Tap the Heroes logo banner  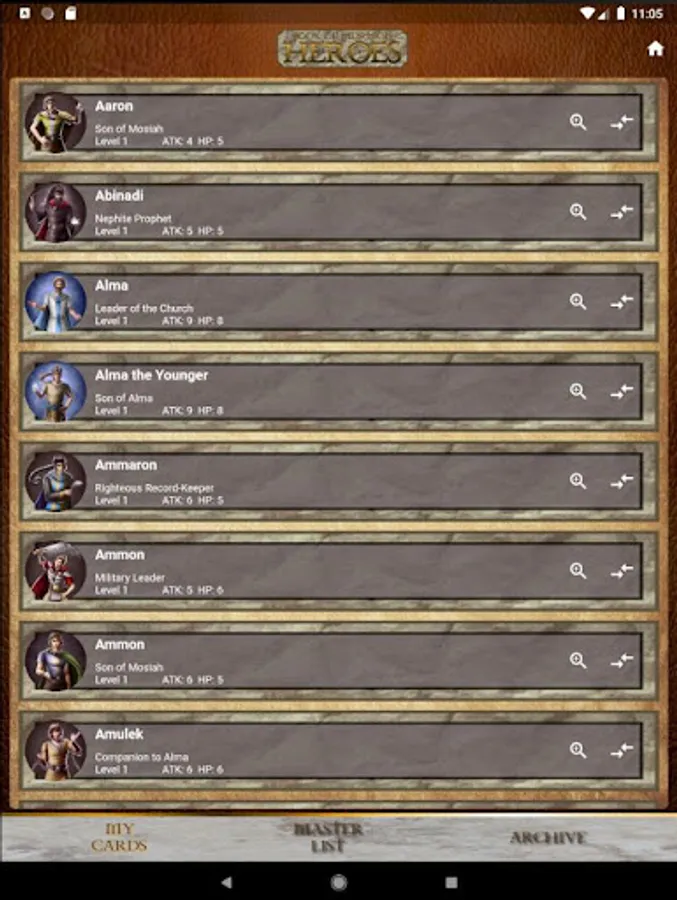pyautogui.click(x=343, y=49)
